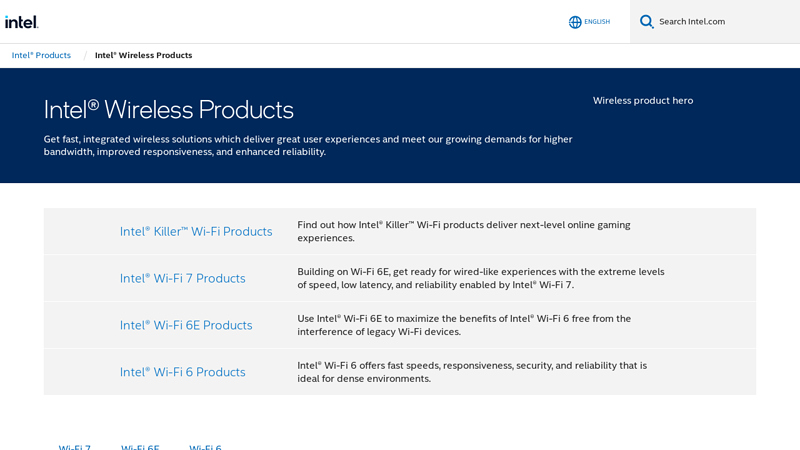
Task: Click 'Building on Wi-Fi 6E' description
Action: tap(481, 278)
